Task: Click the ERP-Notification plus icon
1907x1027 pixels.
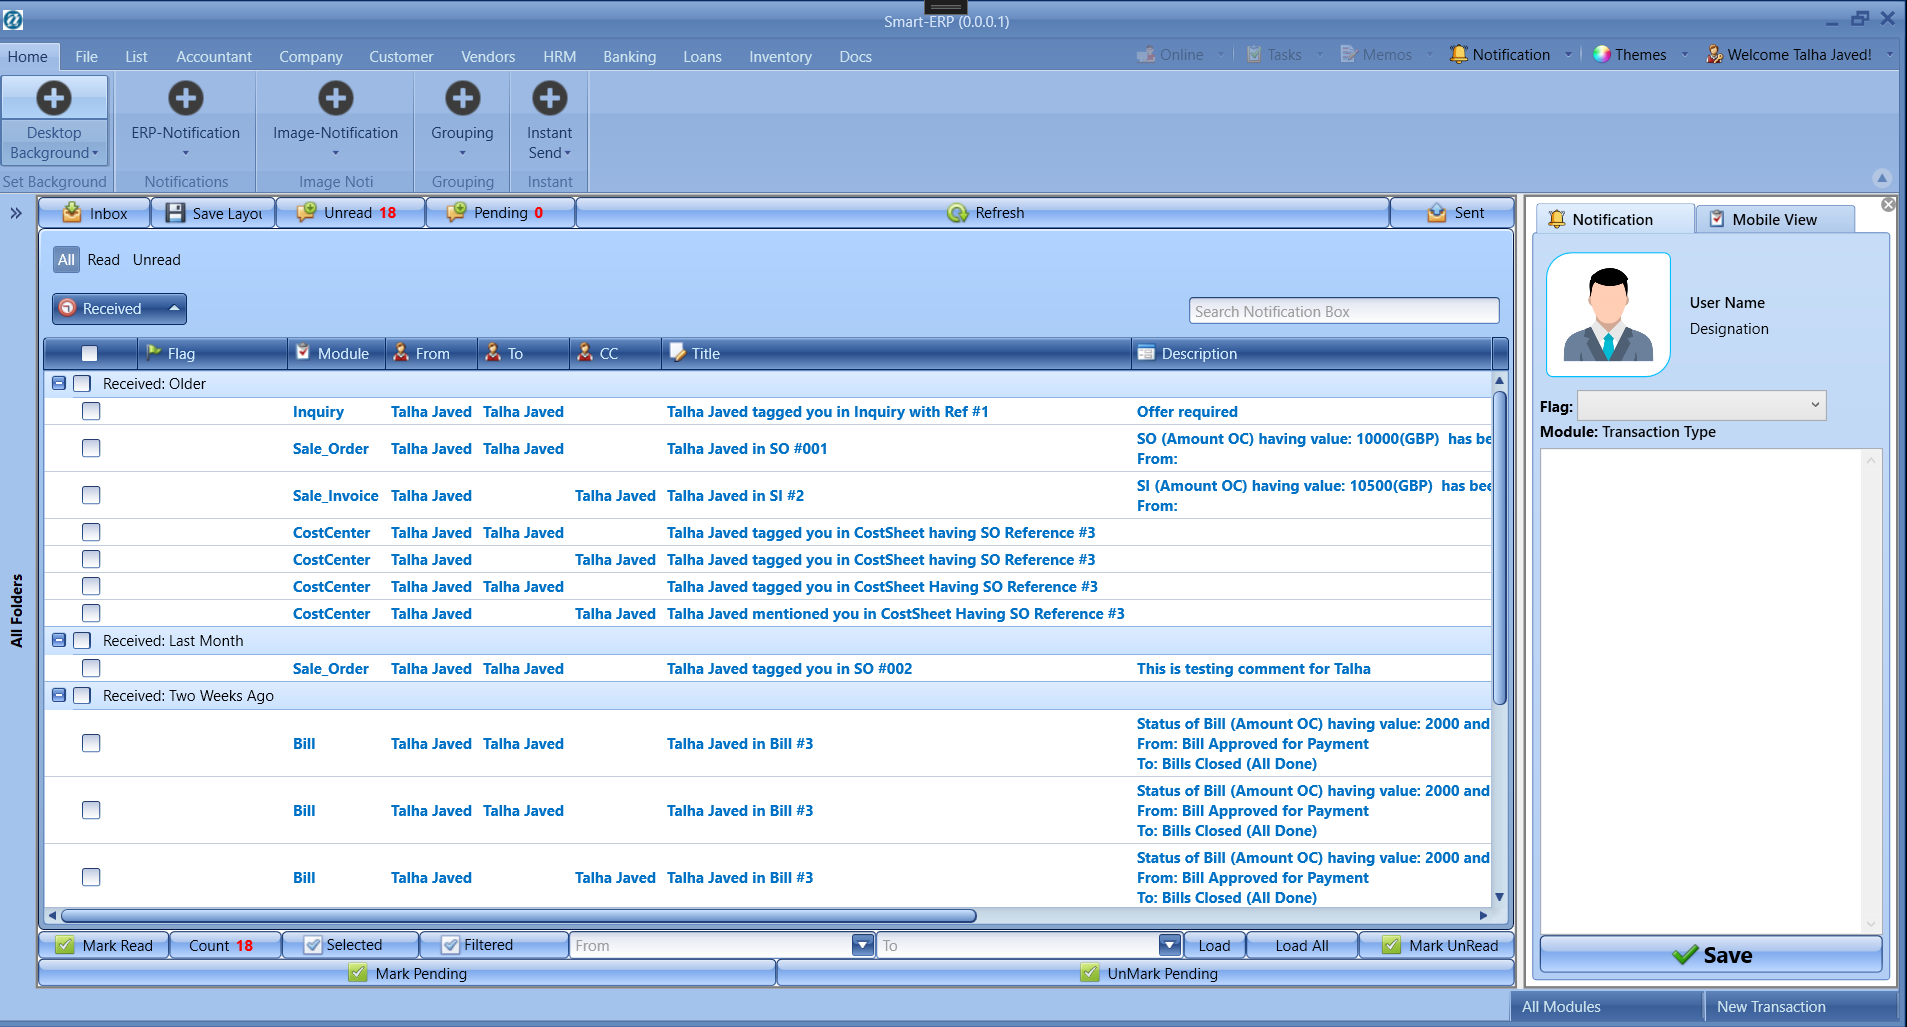Action: coord(186,98)
